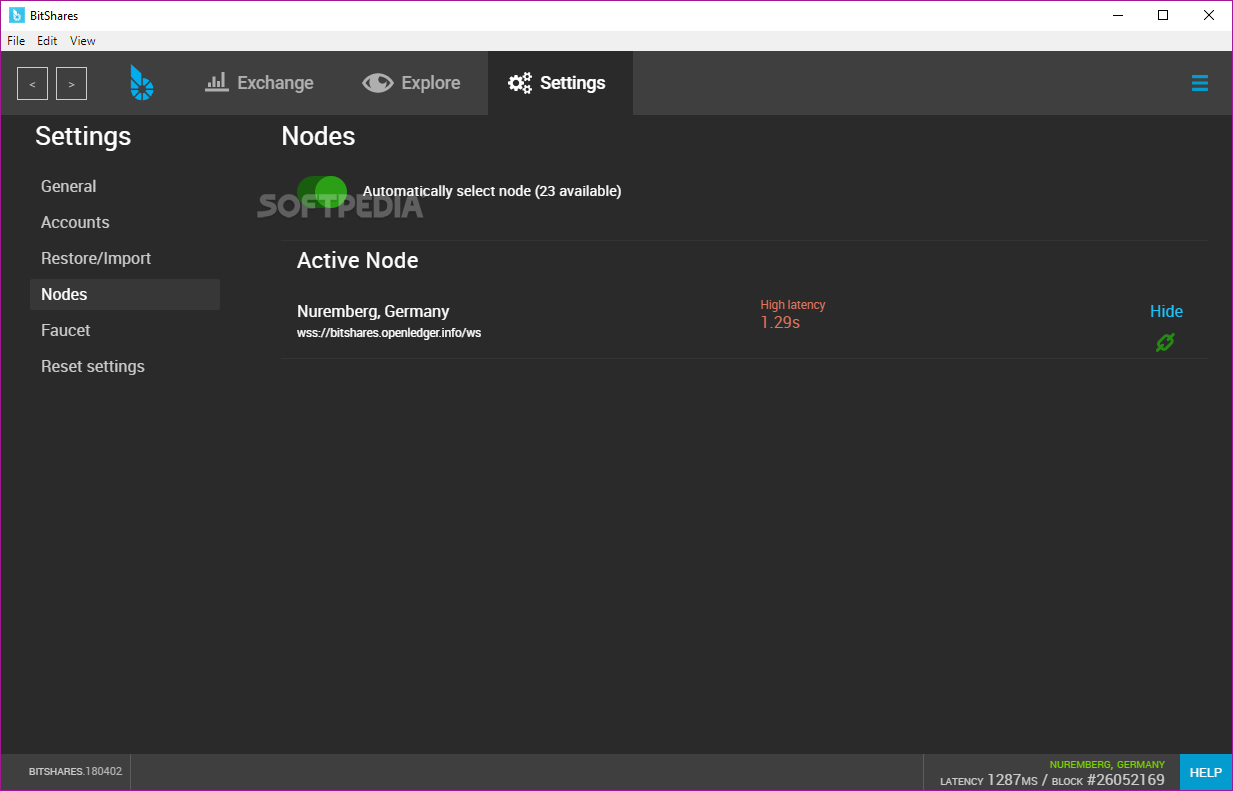Choose Reset settings in sidebar
Image resolution: width=1233 pixels, height=791 pixels.
pos(125,366)
